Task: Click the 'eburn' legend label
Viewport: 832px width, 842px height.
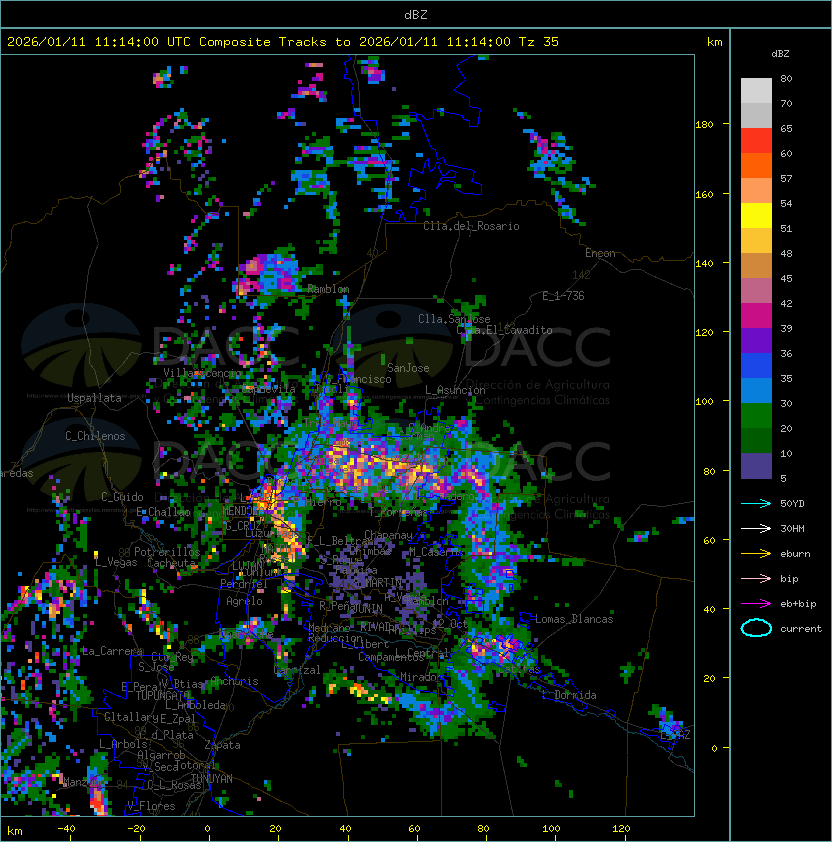Action: click(x=795, y=554)
